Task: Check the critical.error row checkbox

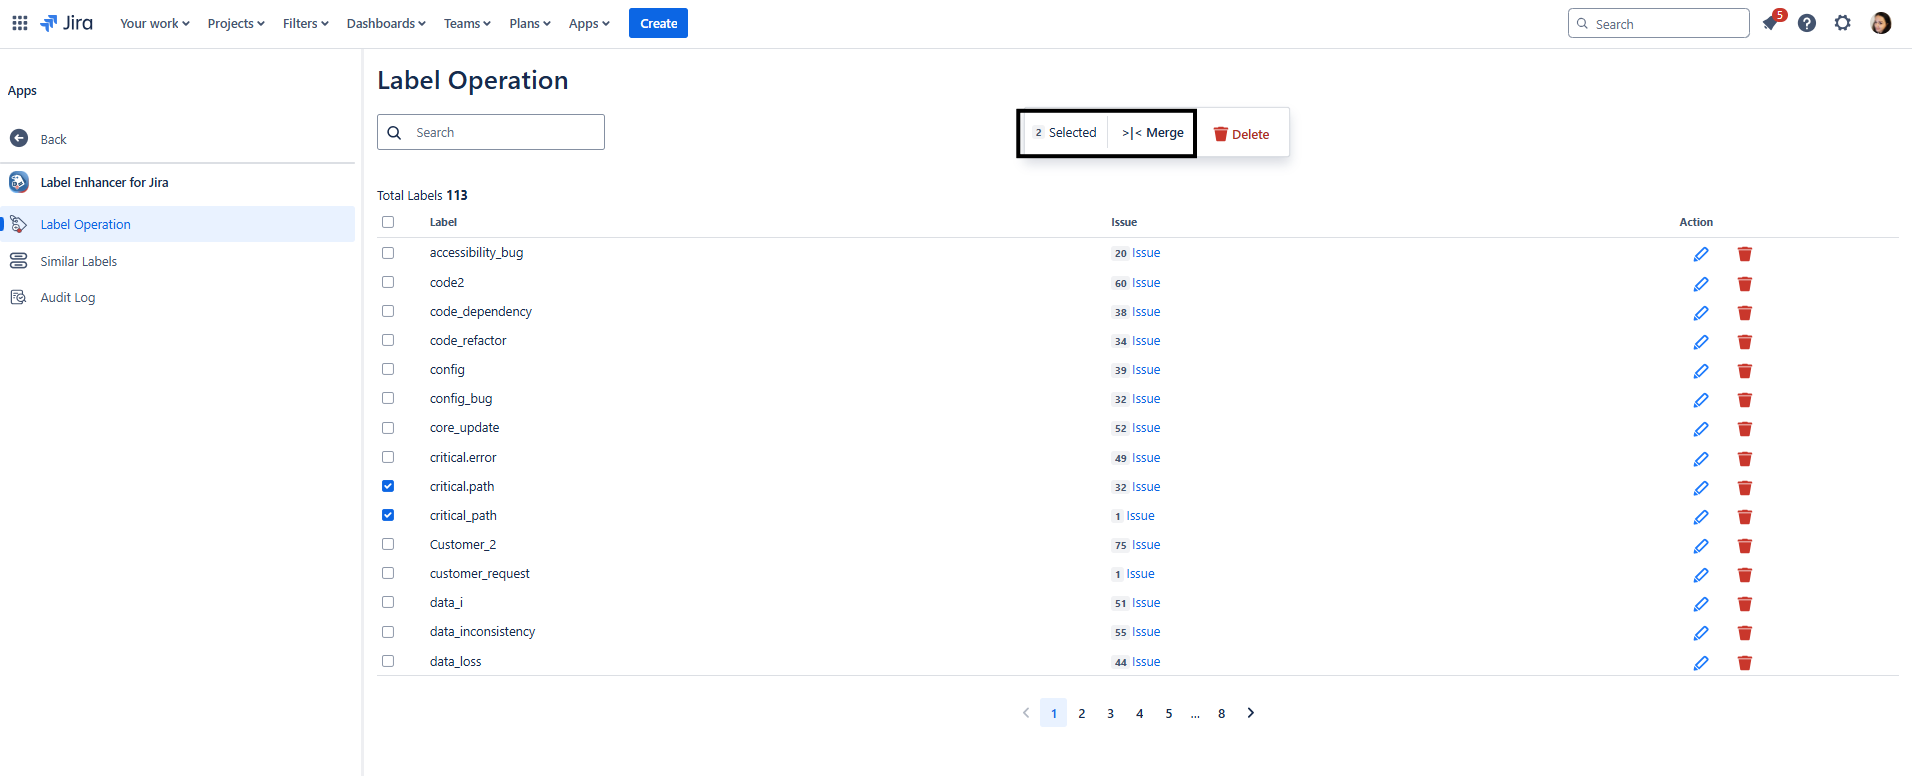Action: (x=388, y=457)
